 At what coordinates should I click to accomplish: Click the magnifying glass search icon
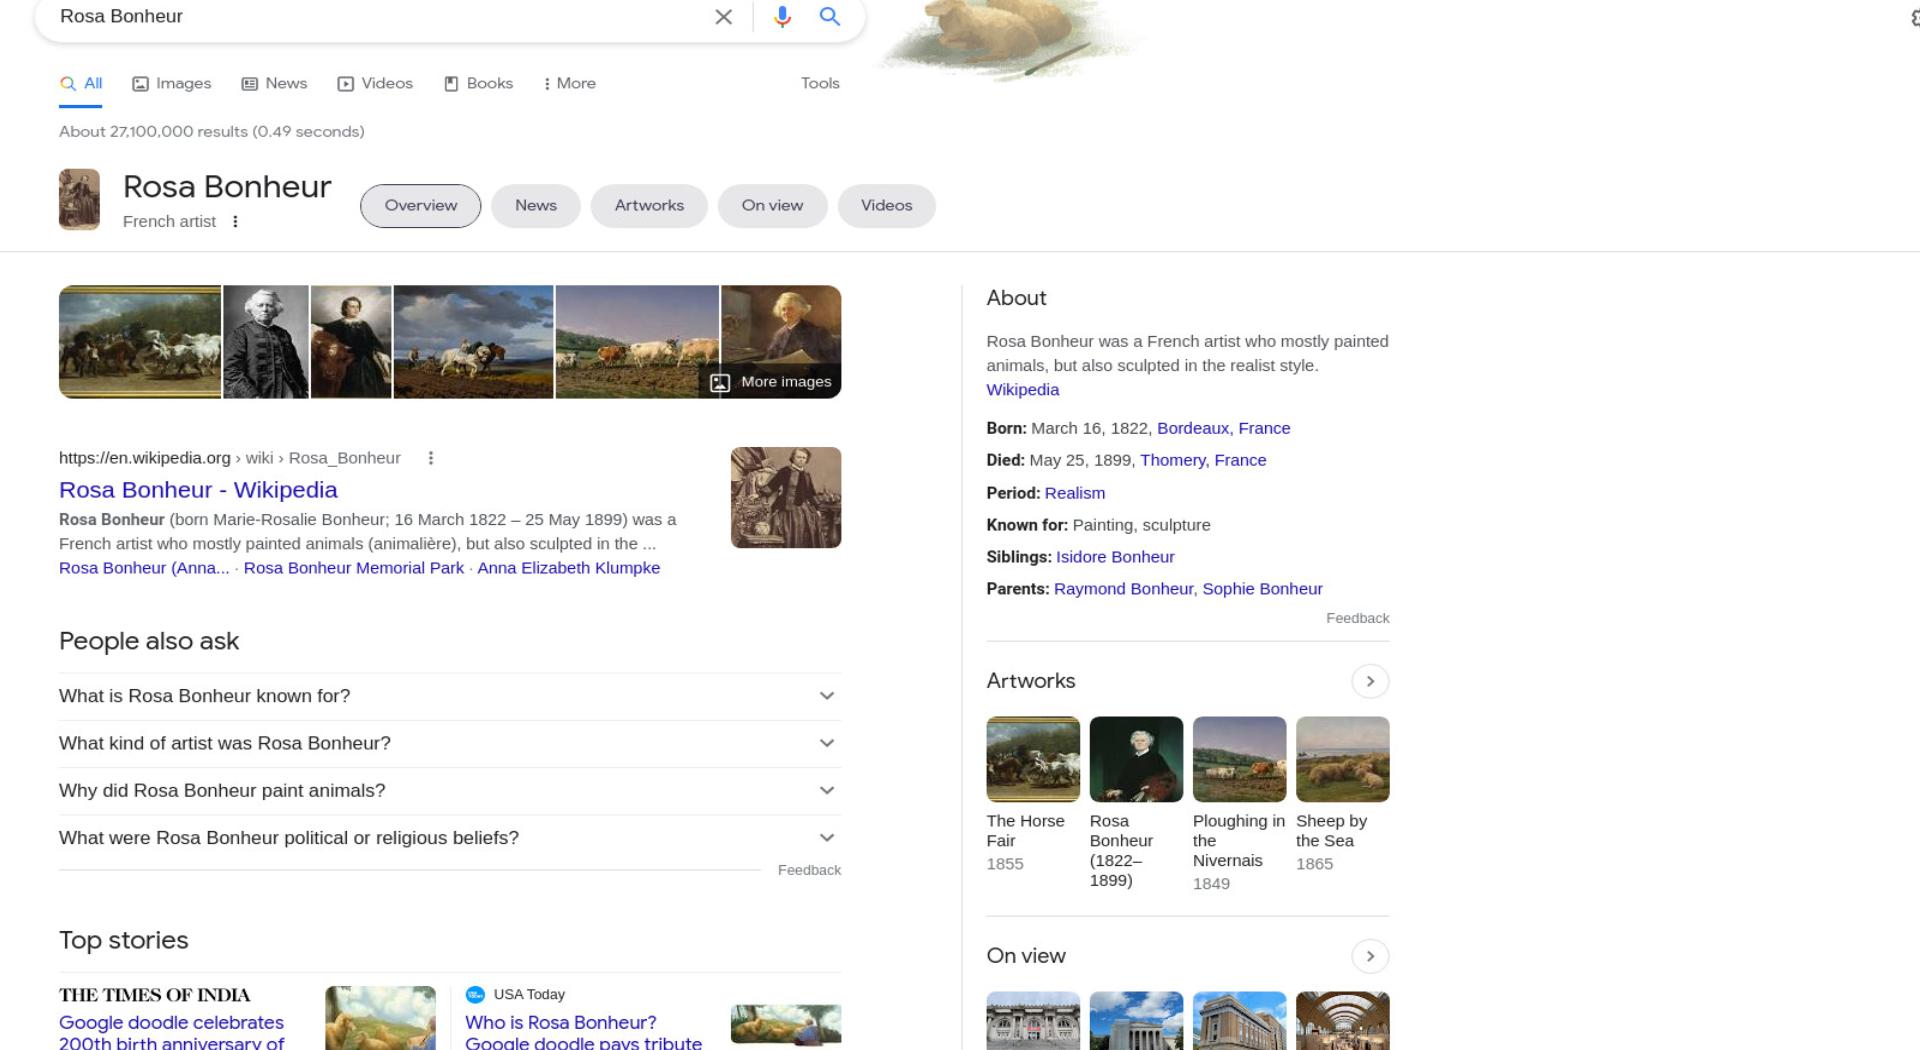tap(830, 17)
